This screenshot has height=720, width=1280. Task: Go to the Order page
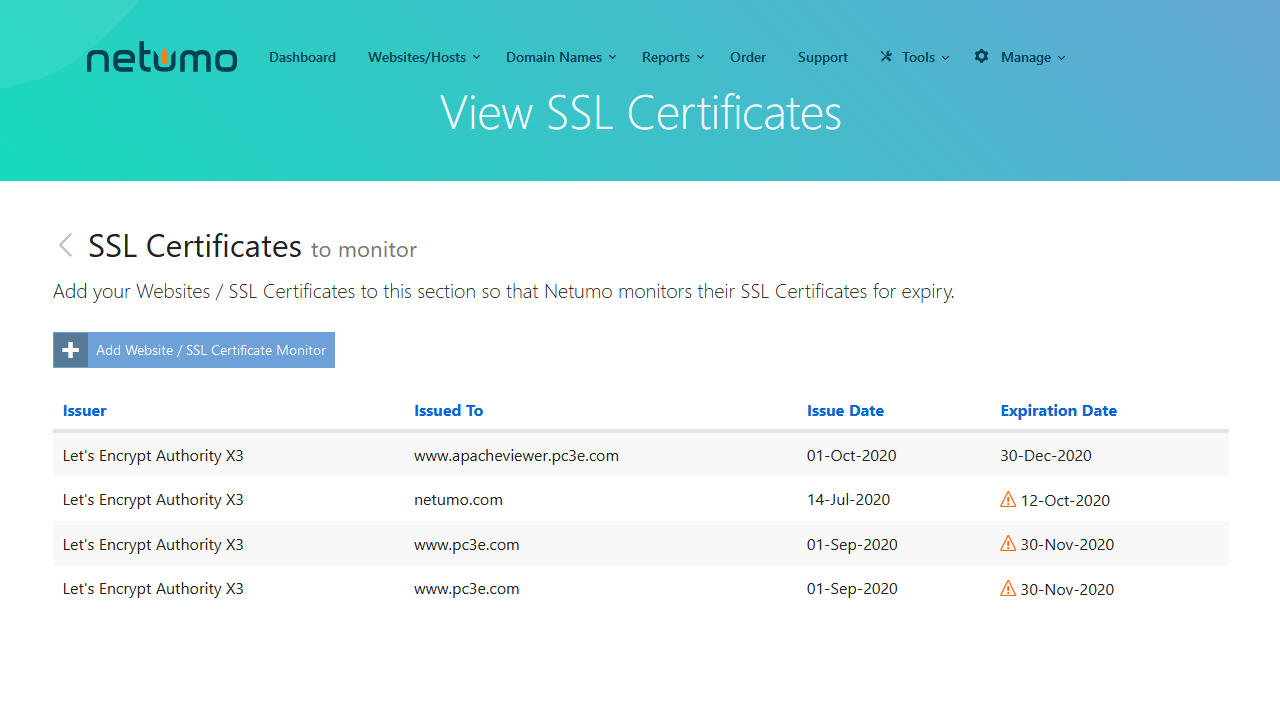click(x=748, y=57)
